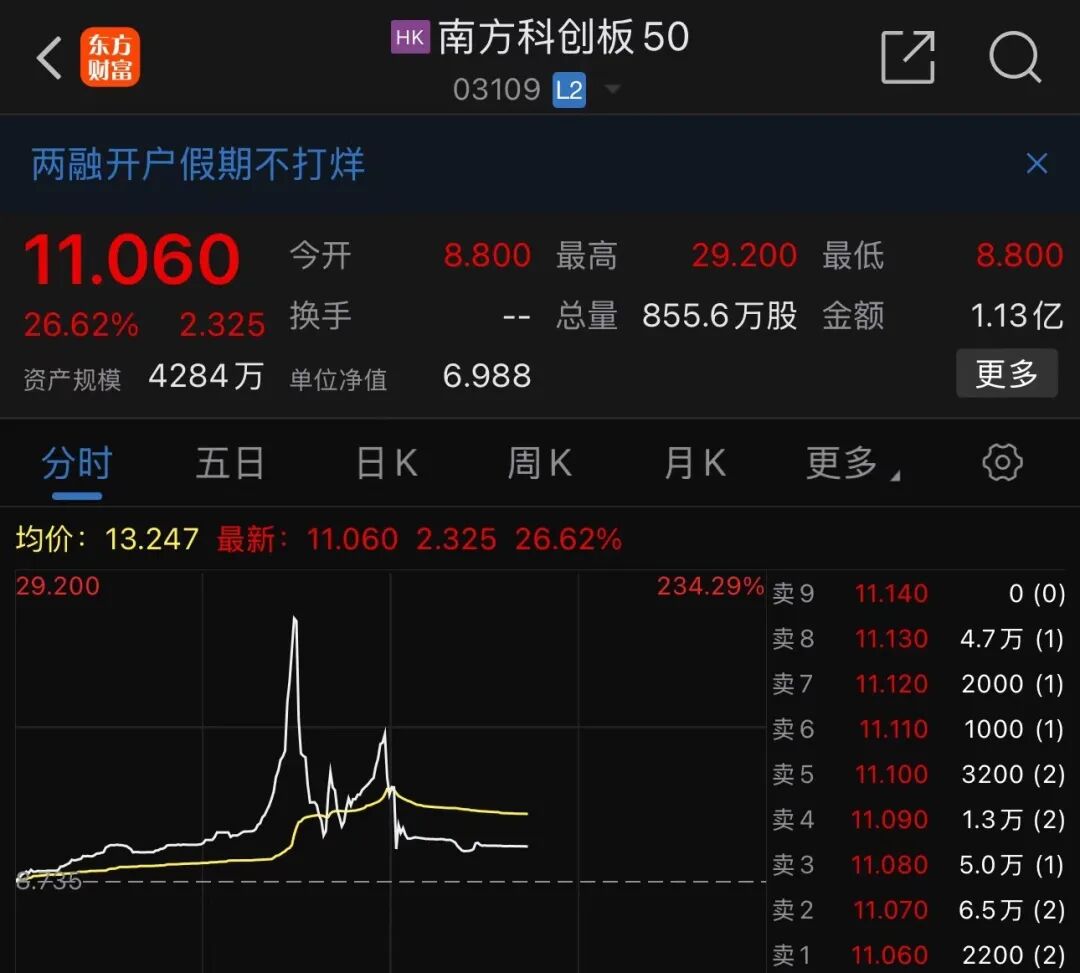Image resolution: width=1080 pixels, height=973 pixels.
Task: Expand the stock code dropdown arrow
Action: 612,89
